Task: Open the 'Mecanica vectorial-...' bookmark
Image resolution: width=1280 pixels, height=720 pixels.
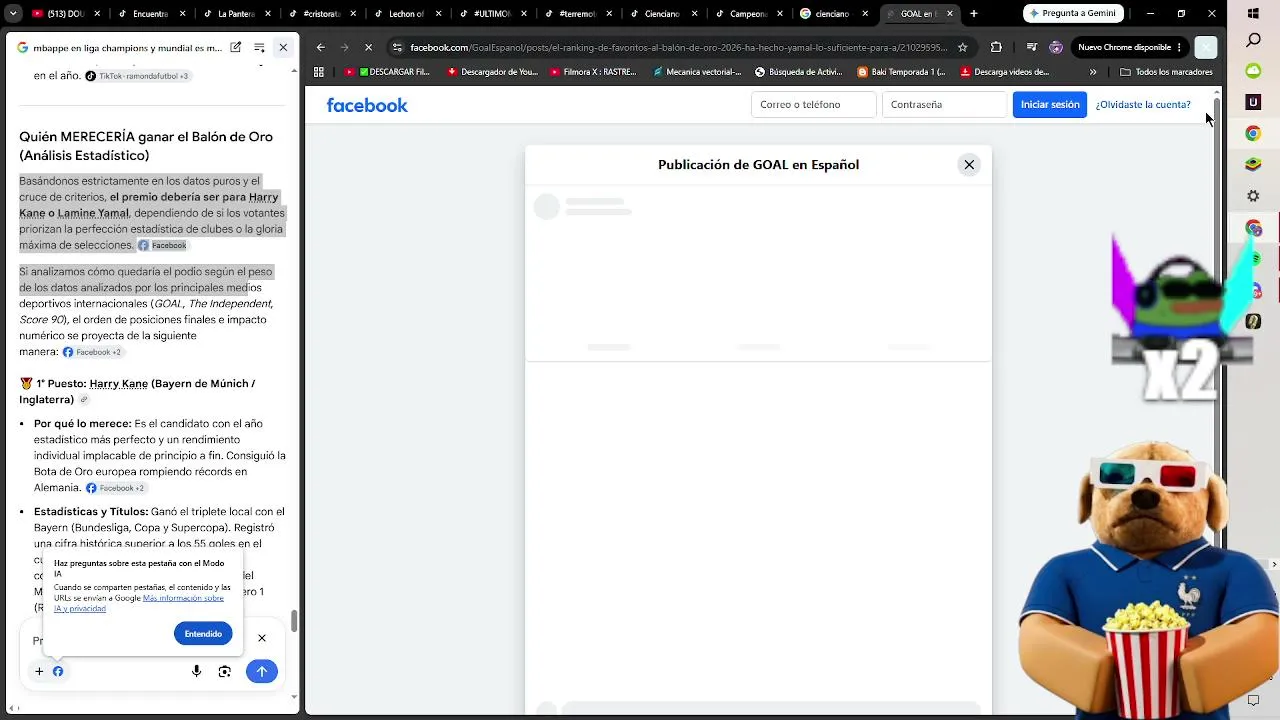Action: tap(697, 72)
